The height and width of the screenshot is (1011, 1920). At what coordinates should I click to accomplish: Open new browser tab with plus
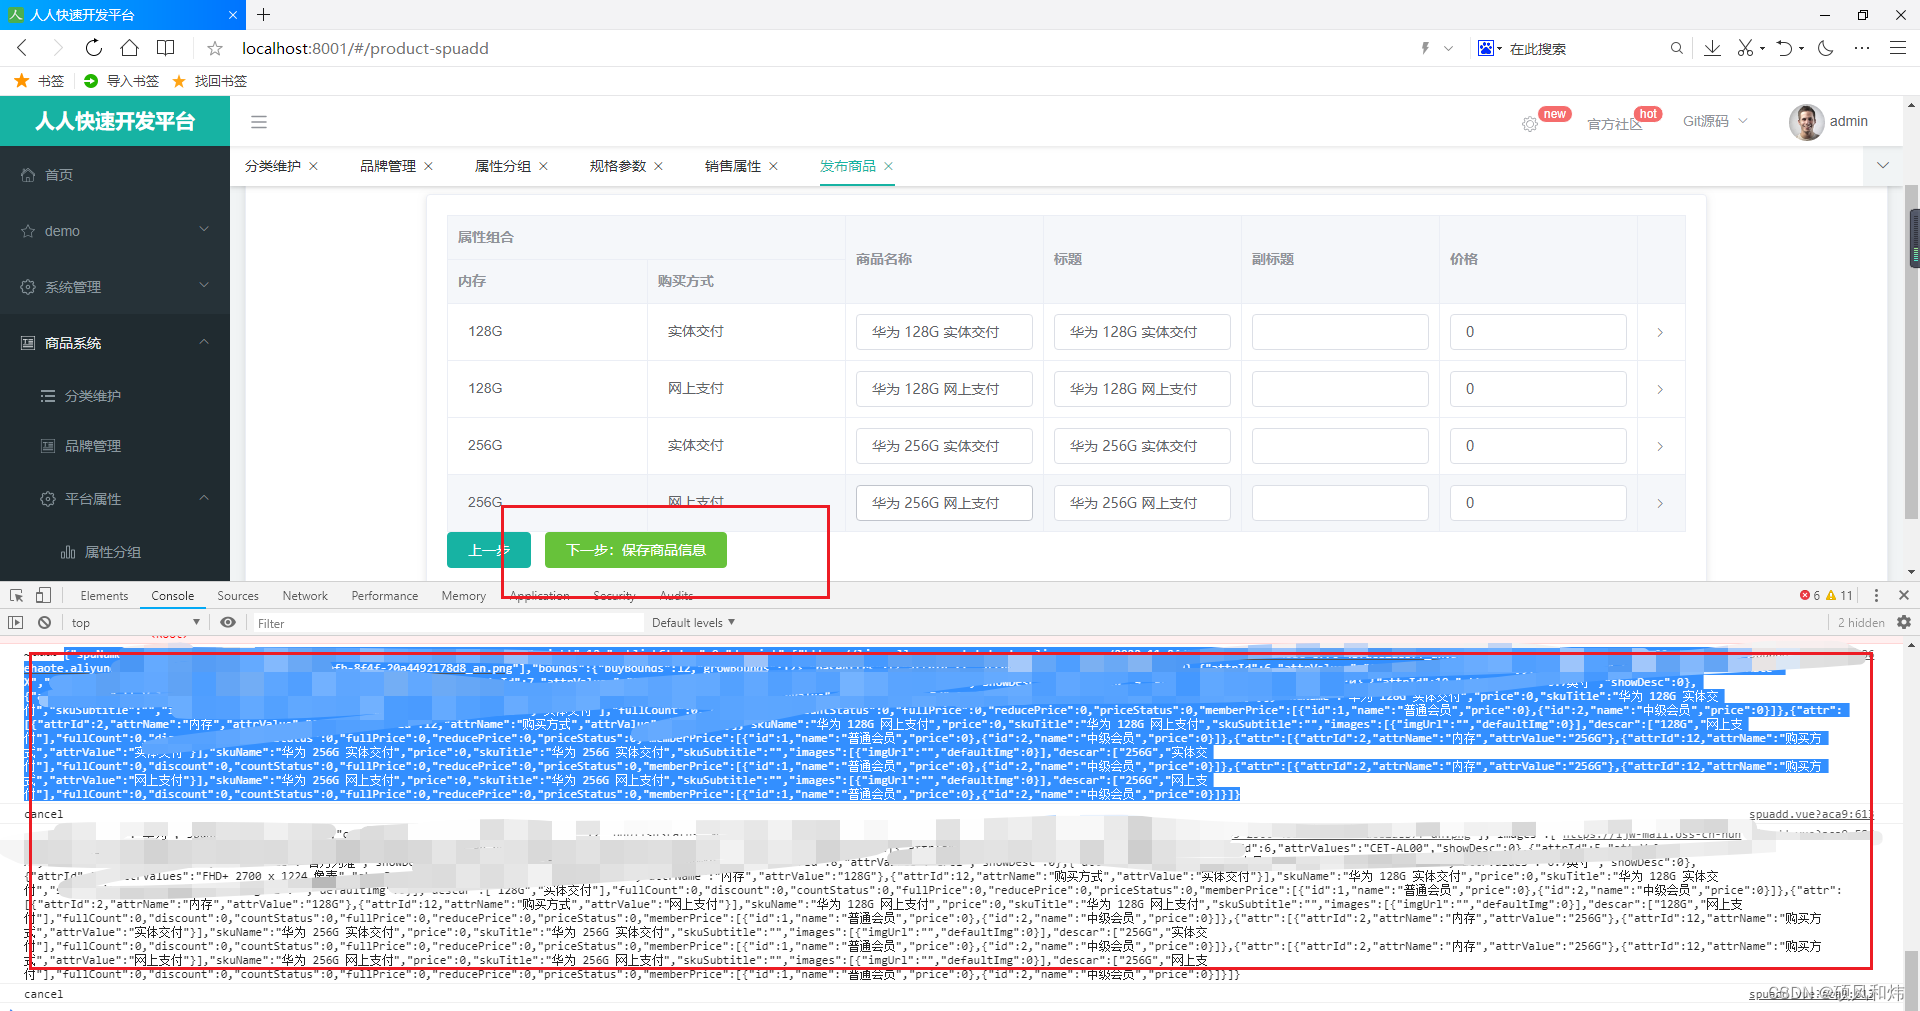(x=263, y=15)
